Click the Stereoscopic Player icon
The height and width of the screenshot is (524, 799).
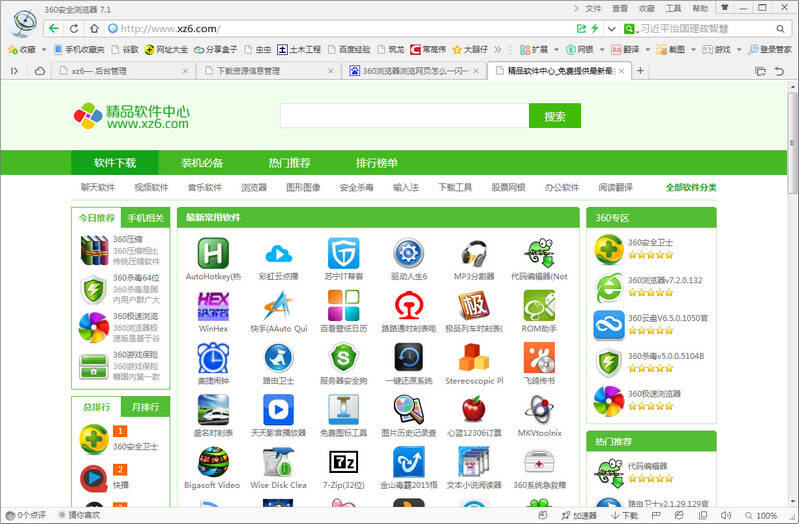point(474,357)
